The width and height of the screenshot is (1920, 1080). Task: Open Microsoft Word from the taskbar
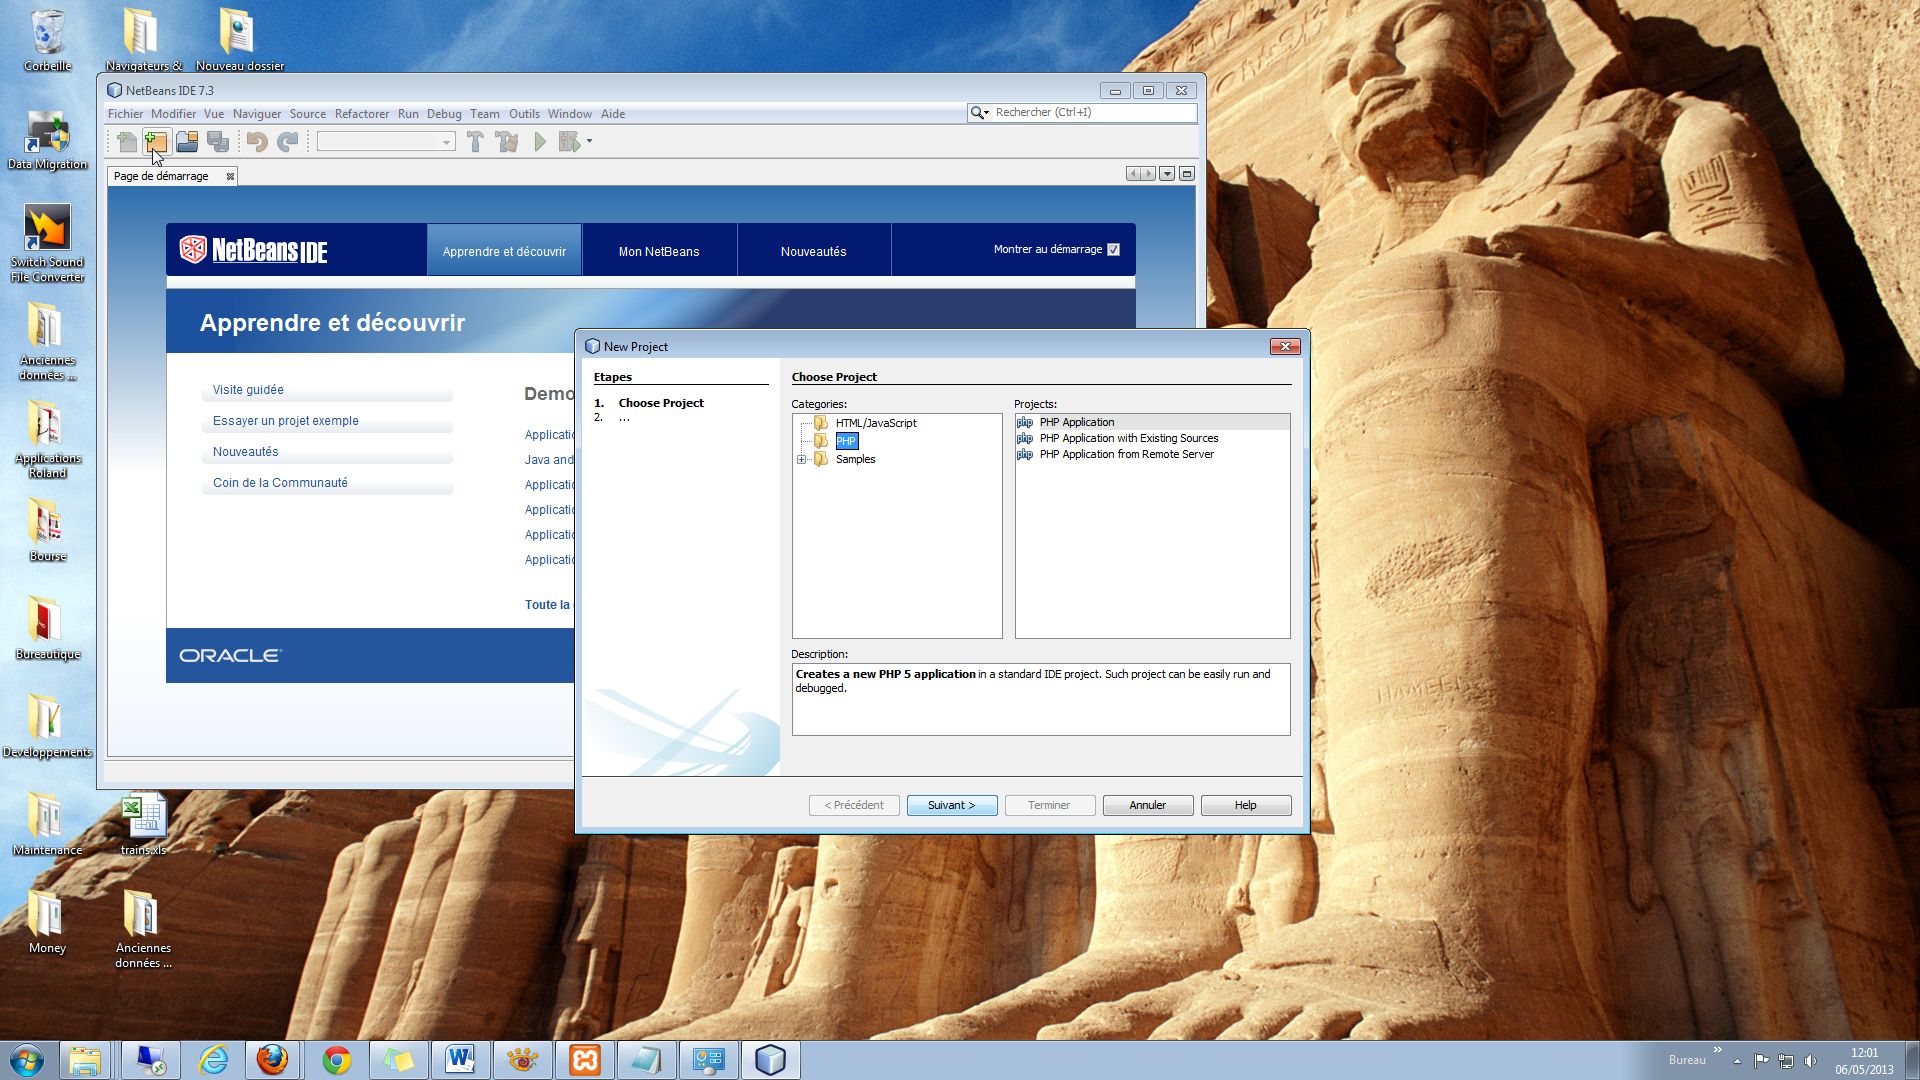(460, 1060)
